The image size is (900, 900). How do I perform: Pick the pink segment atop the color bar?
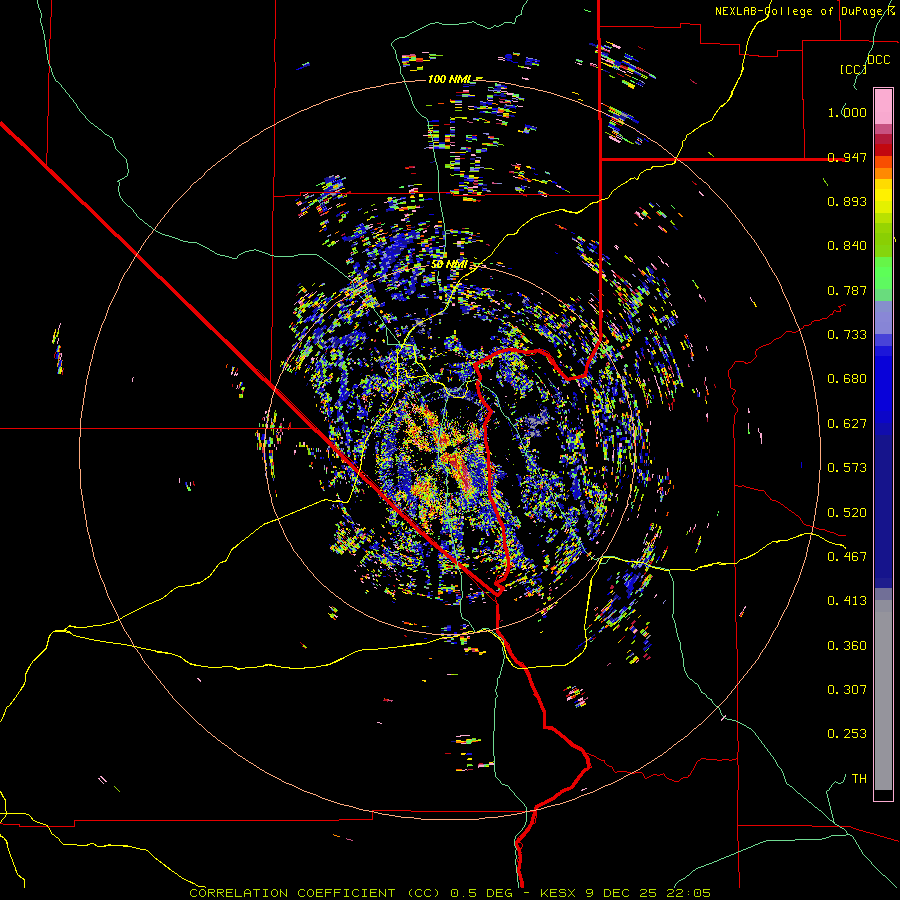[883, 106]
